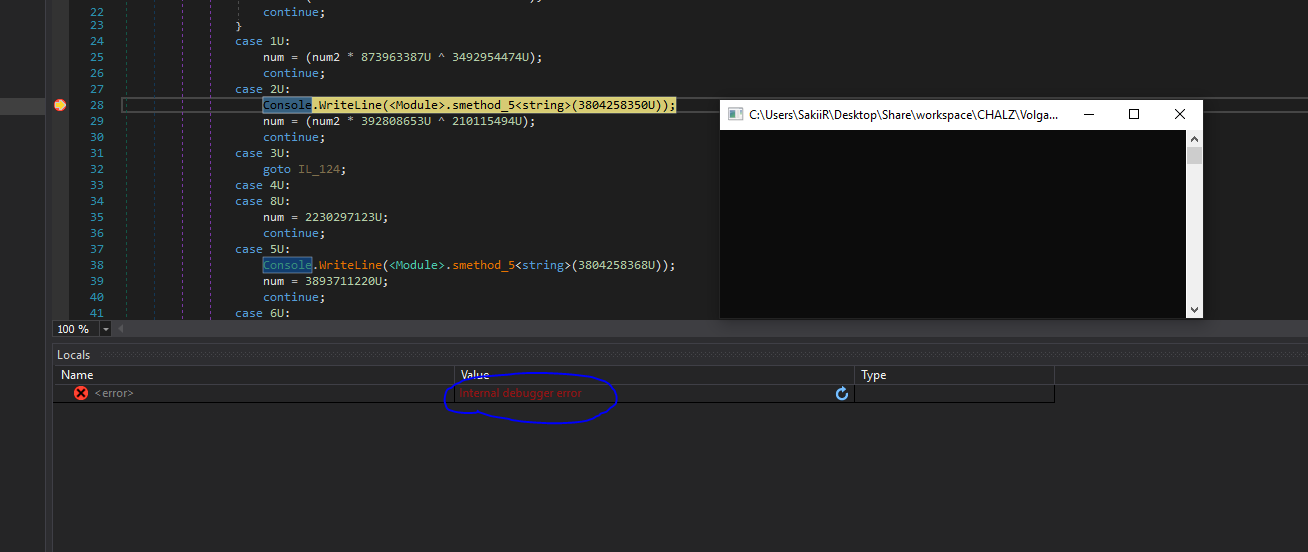Click the red error icon in Locals
This screenshot has width=1308, height=552.
tap(81, 393)
